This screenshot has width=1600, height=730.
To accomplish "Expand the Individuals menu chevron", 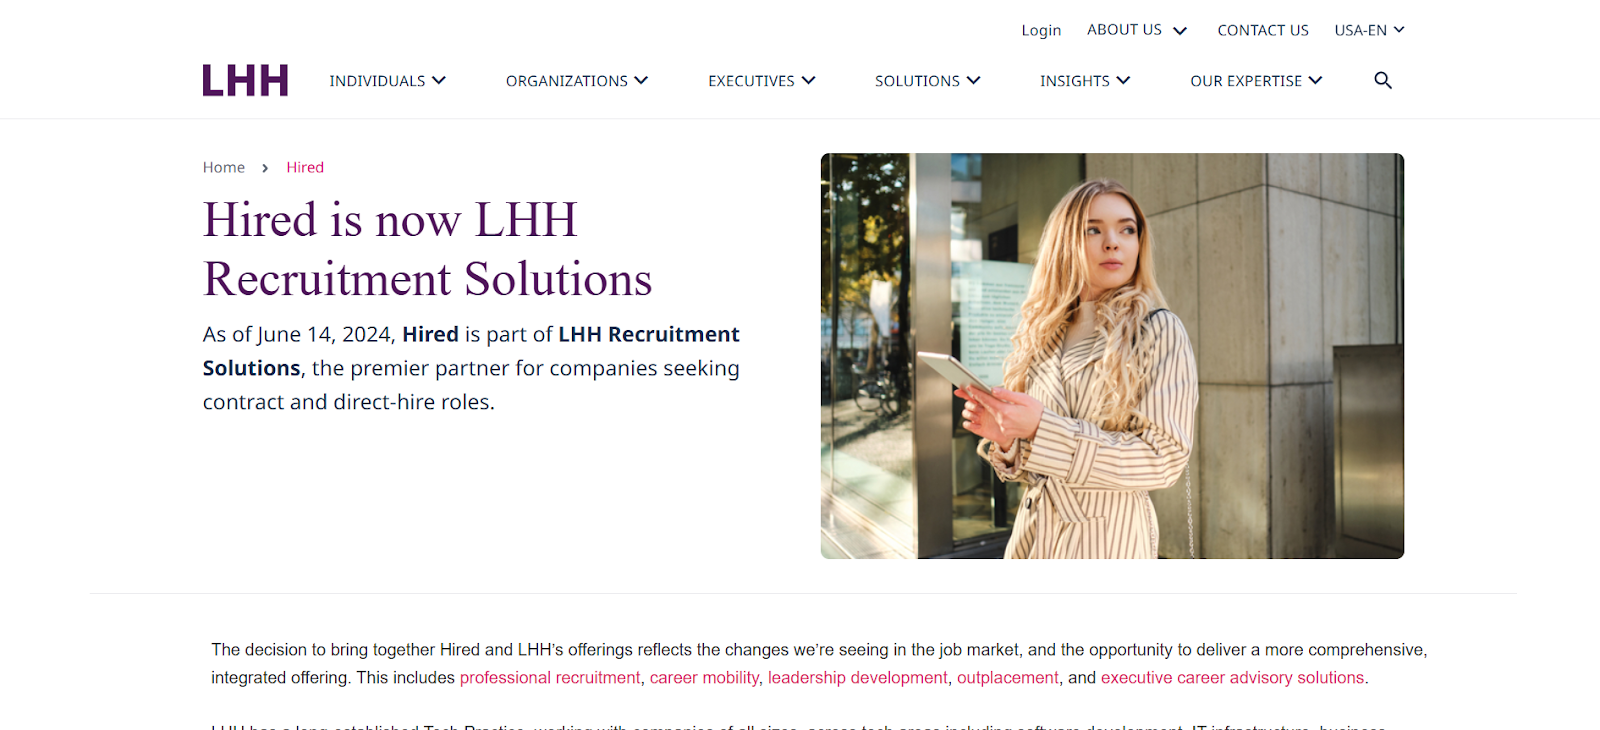I will [439, 80].
